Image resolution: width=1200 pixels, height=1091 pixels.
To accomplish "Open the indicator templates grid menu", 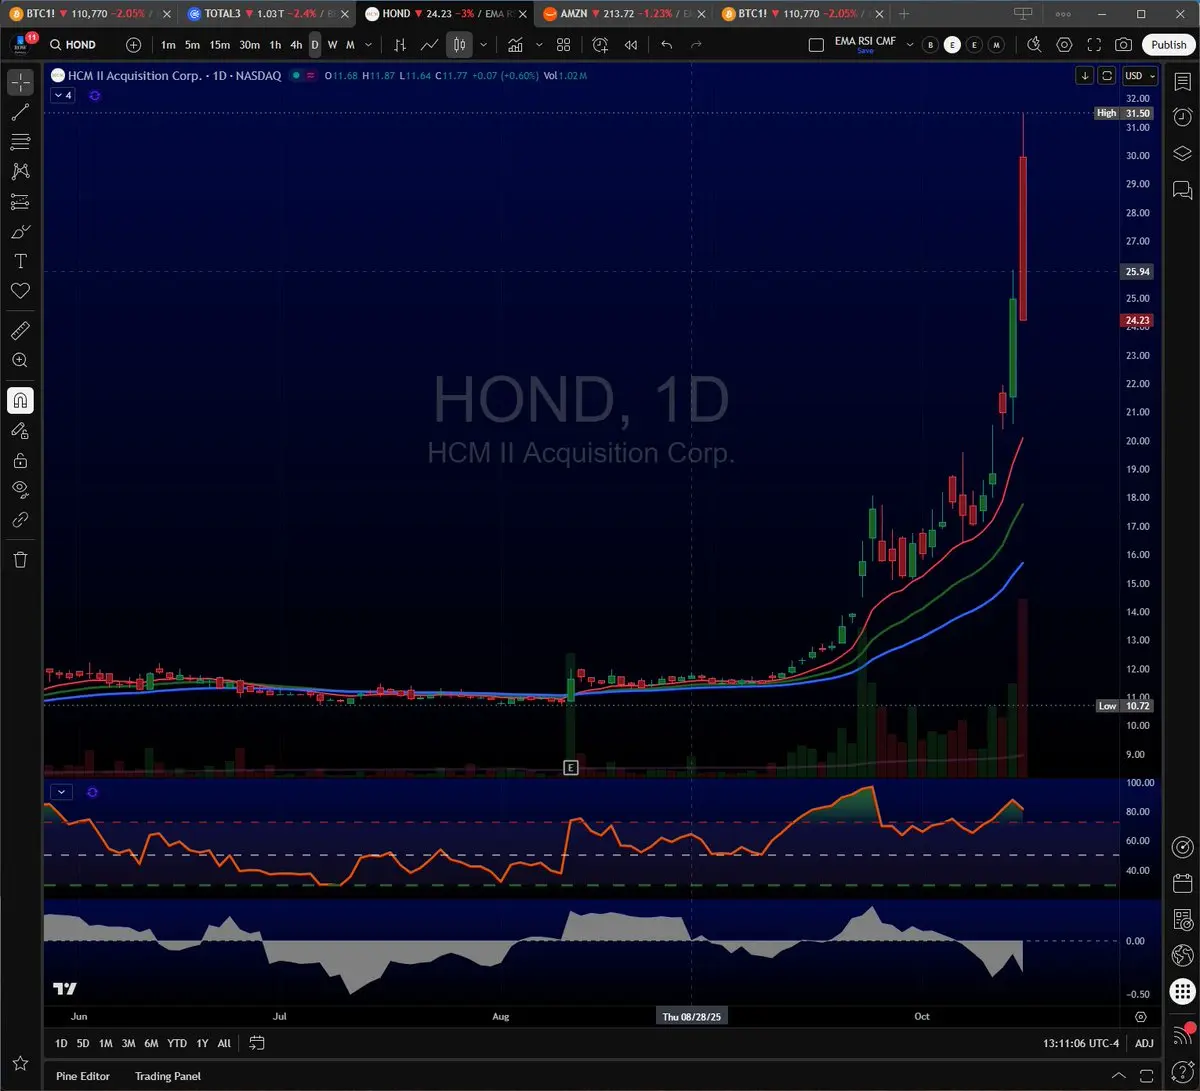I will point(564,45).
